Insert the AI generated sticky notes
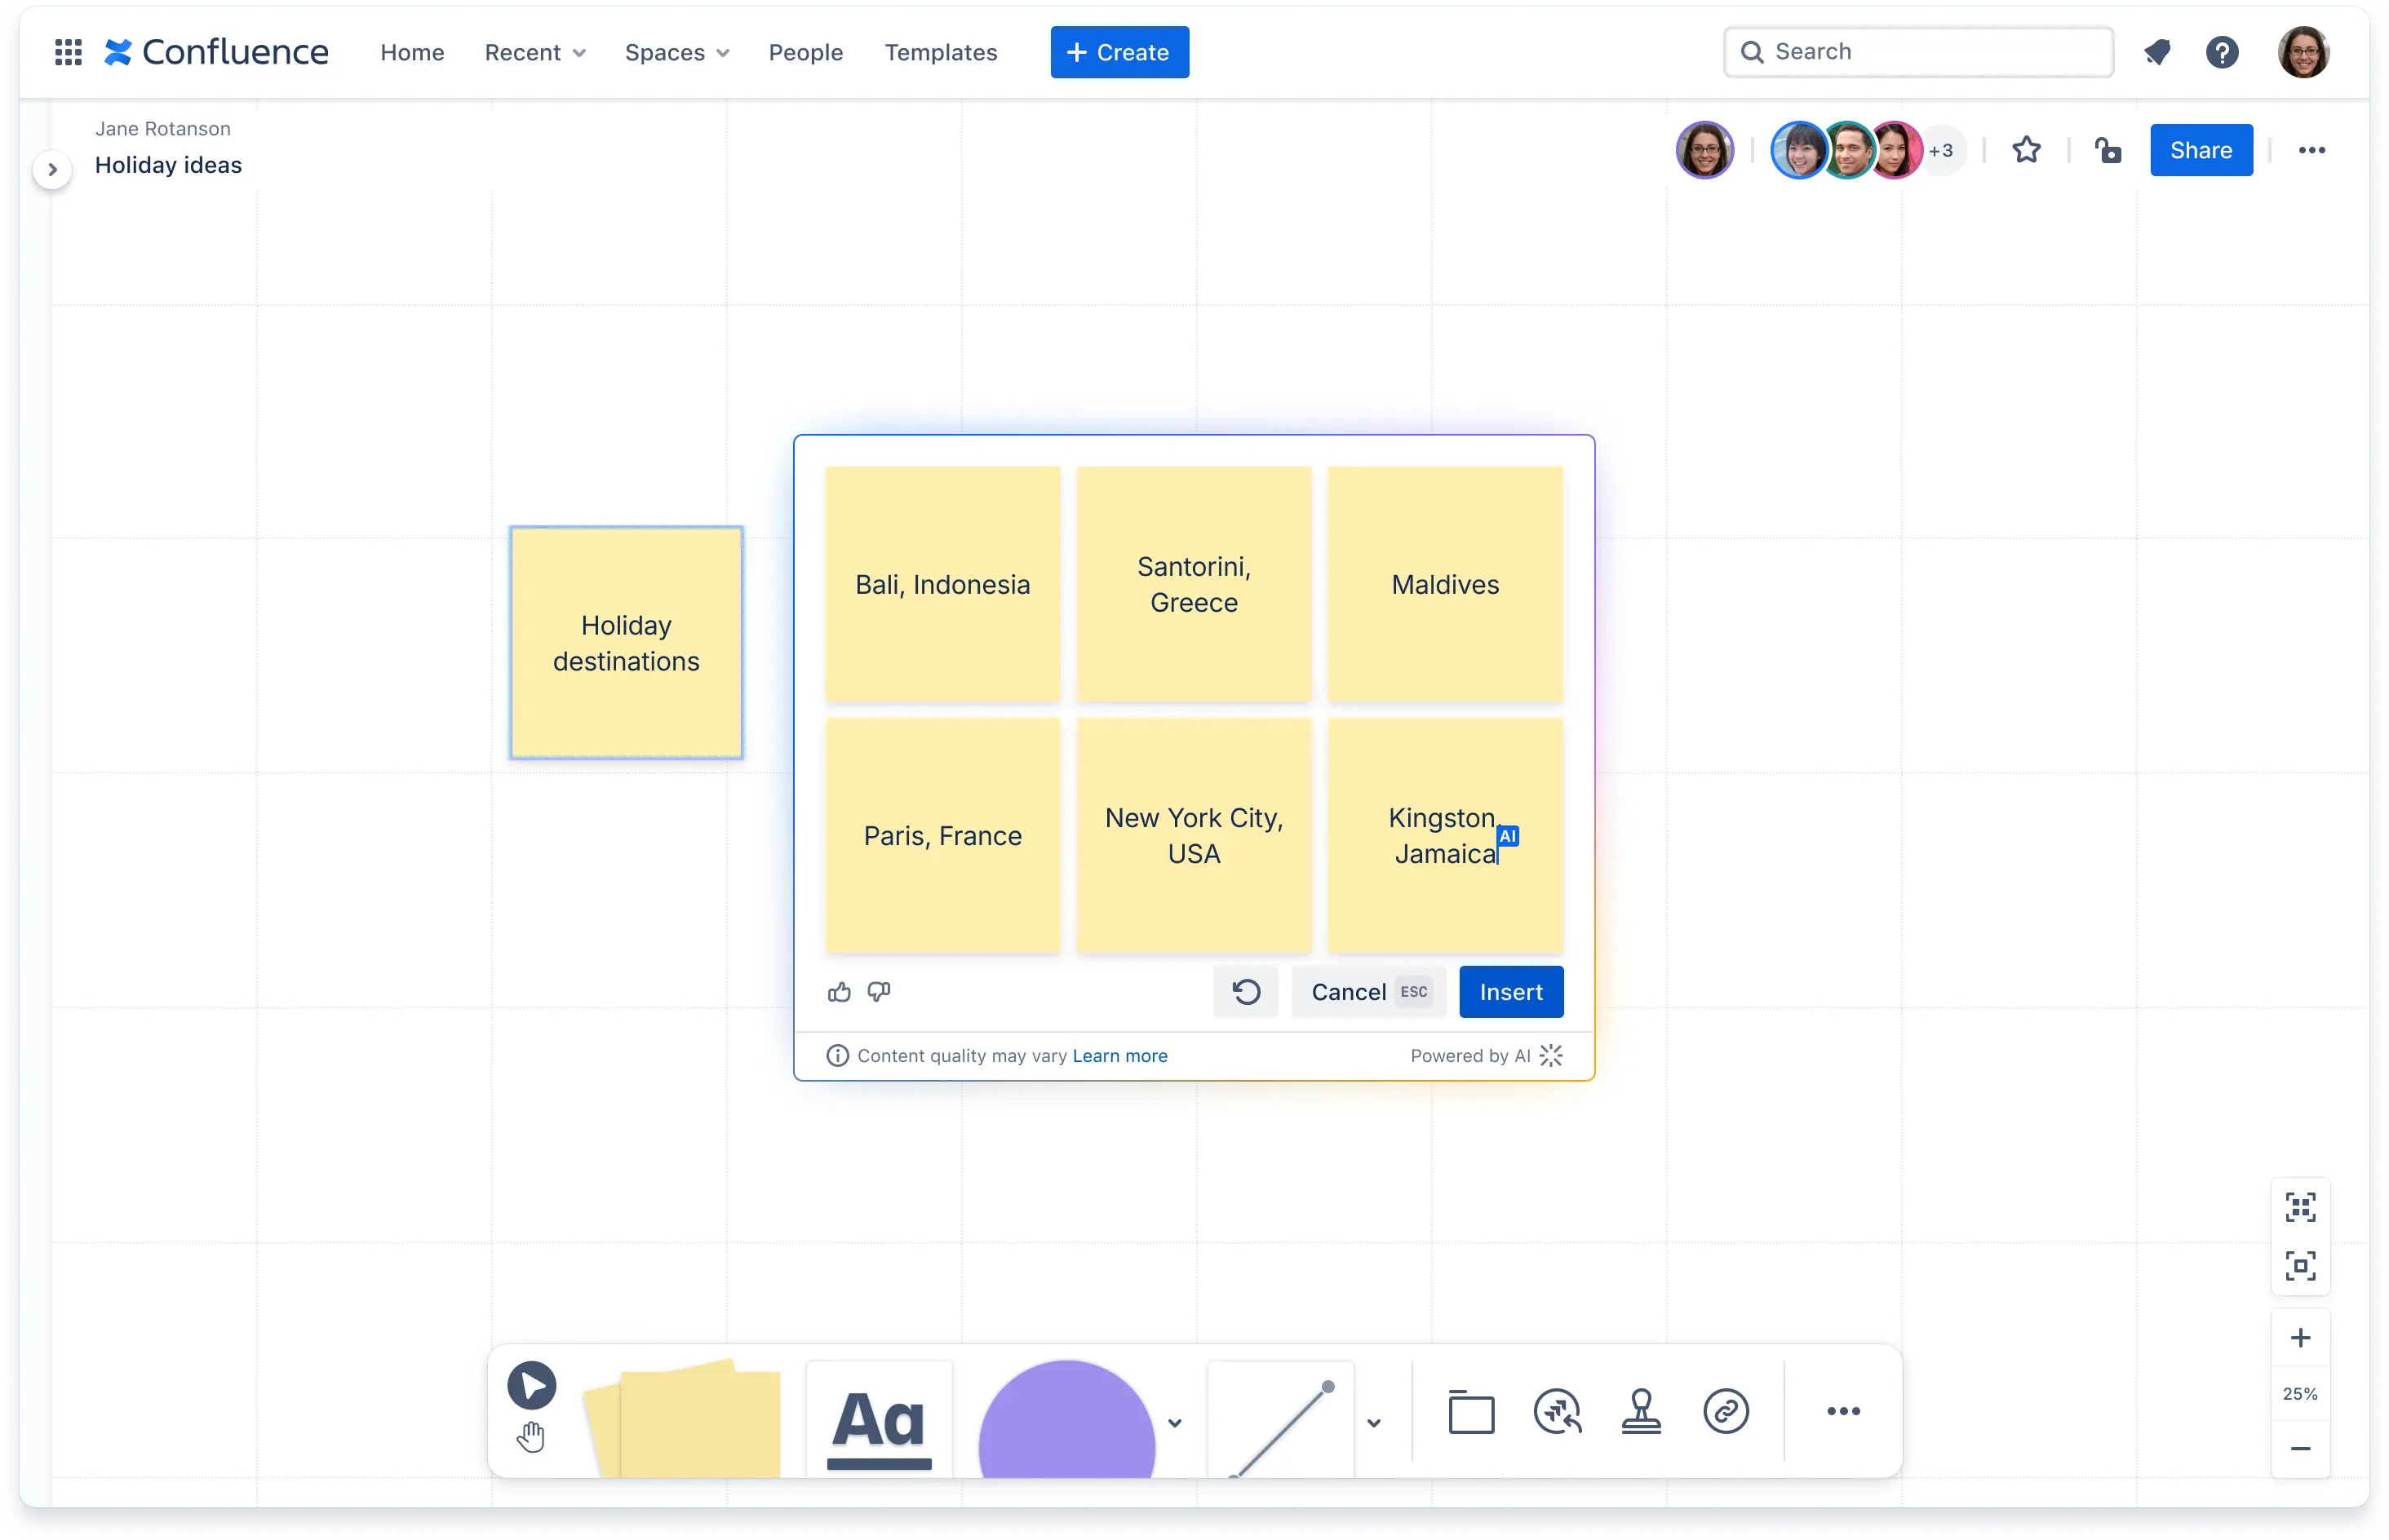2389x1540 pixels. click(1511, 992)
